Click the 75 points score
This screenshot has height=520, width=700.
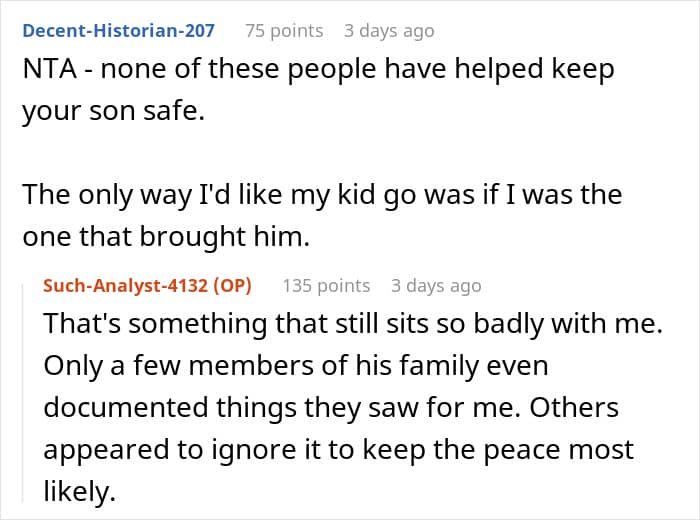tap(284, 31)
